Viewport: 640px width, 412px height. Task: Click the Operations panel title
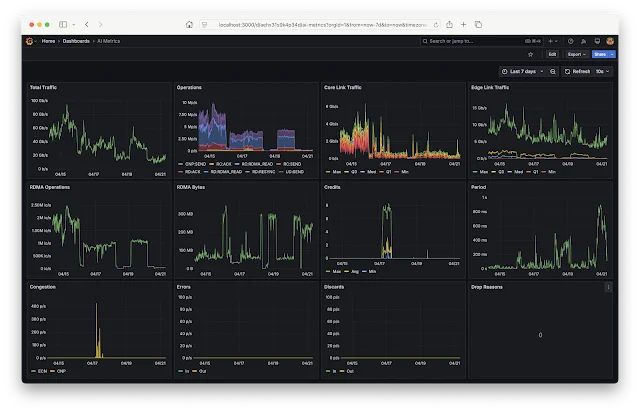pos(189,87)
